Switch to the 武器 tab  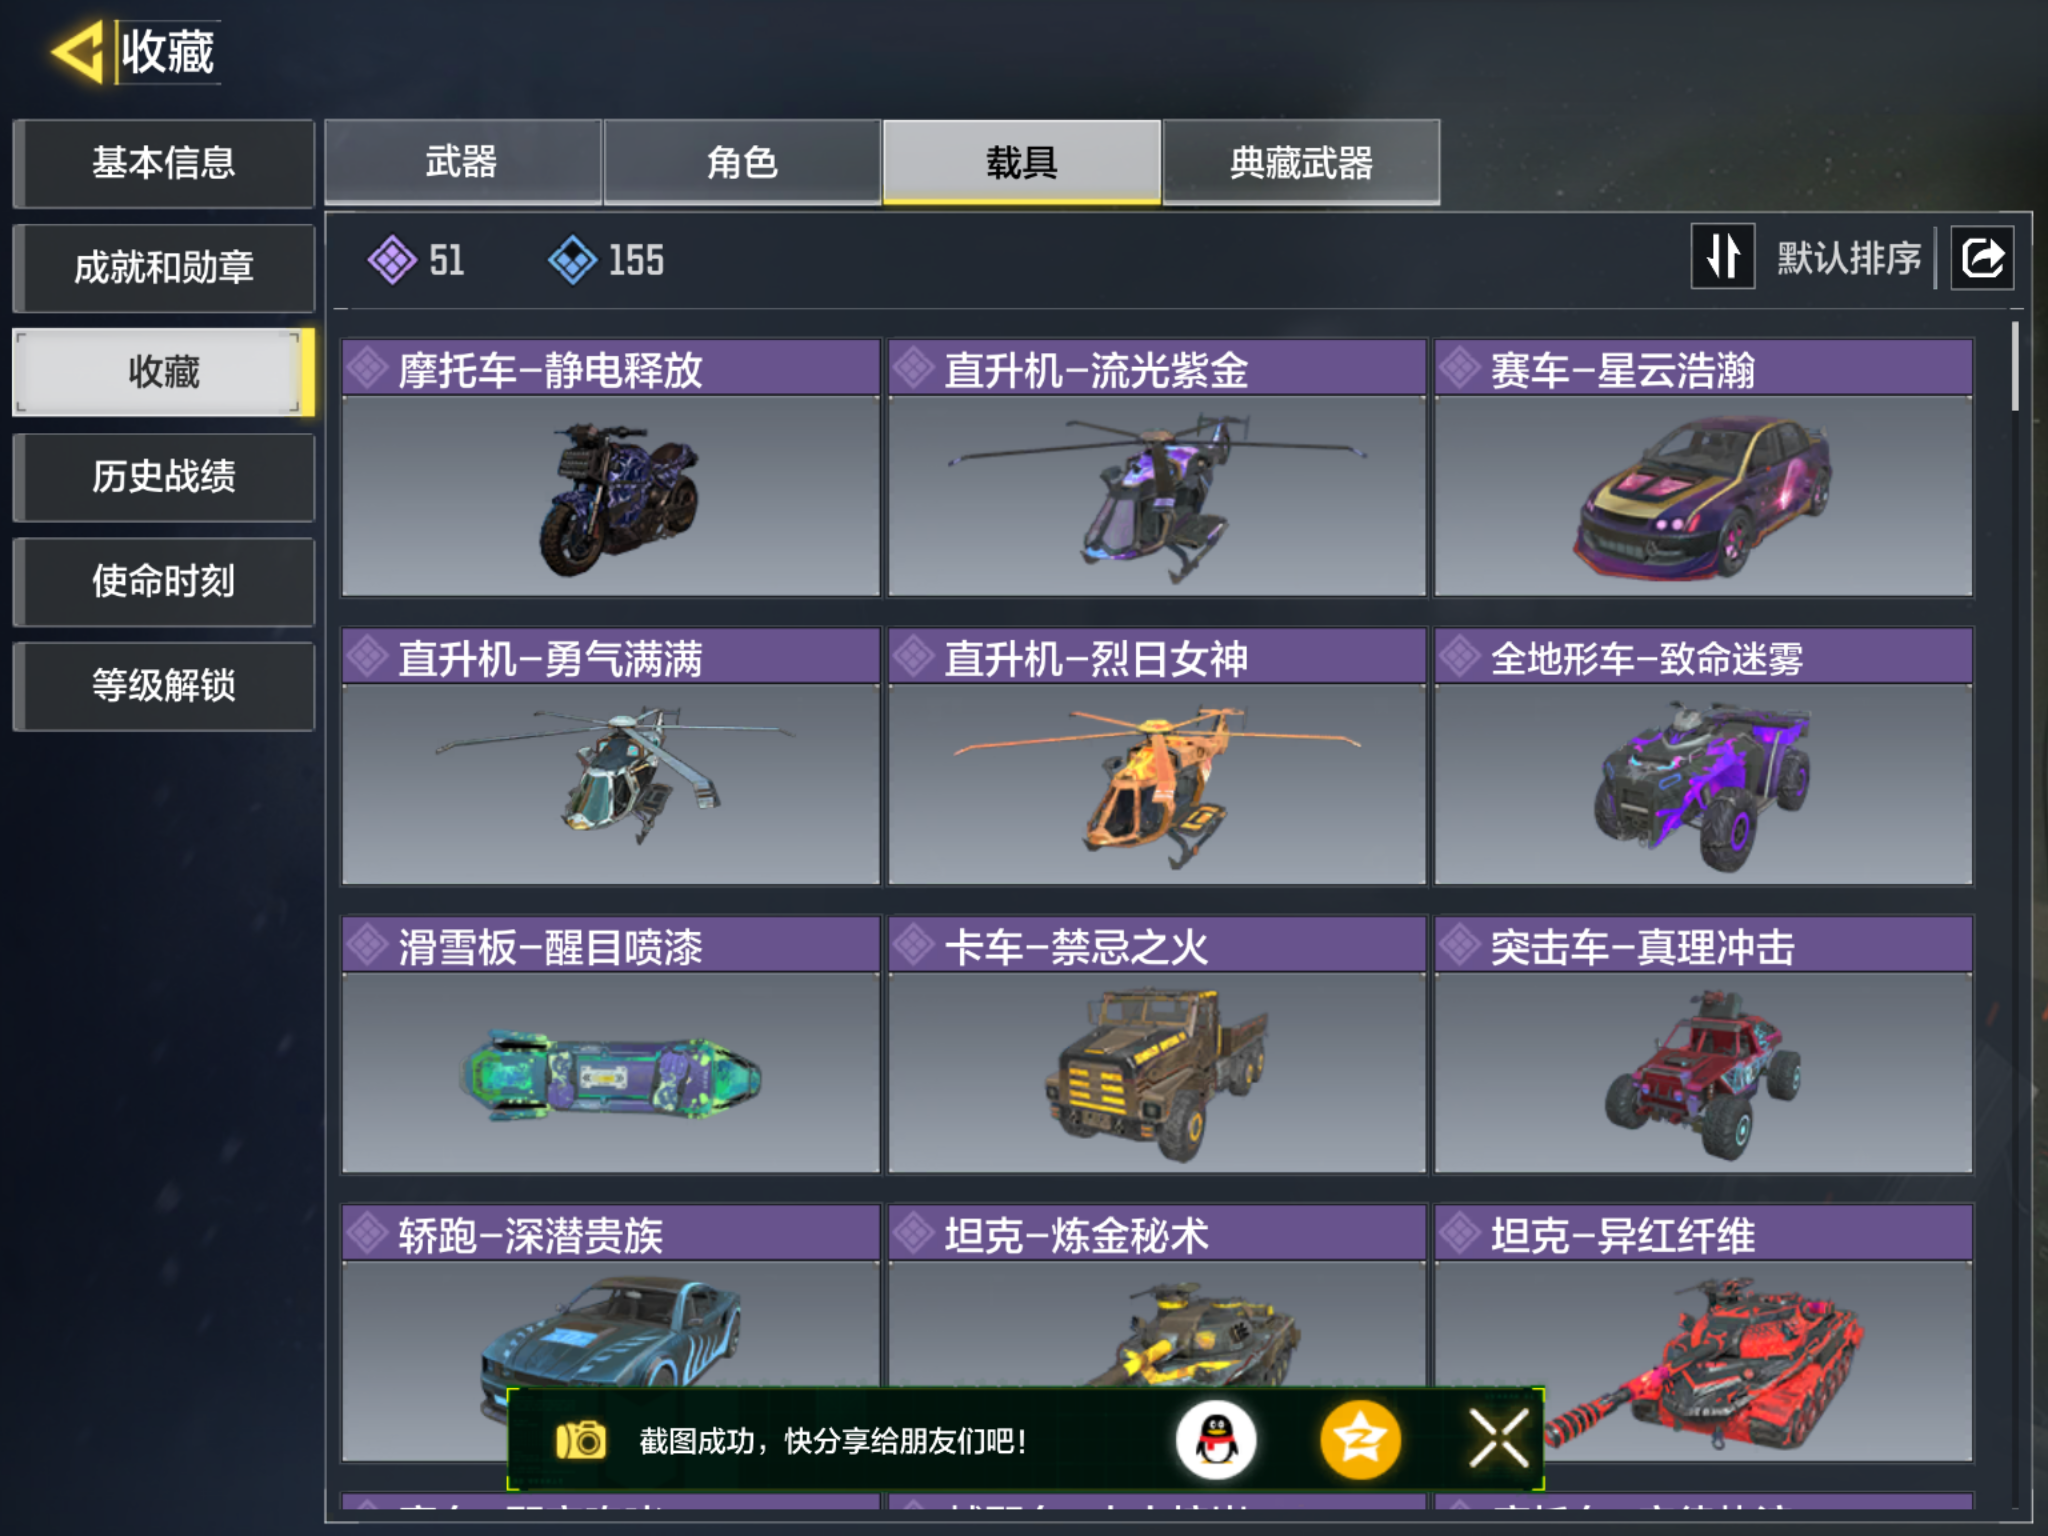[x=462, y=162]
